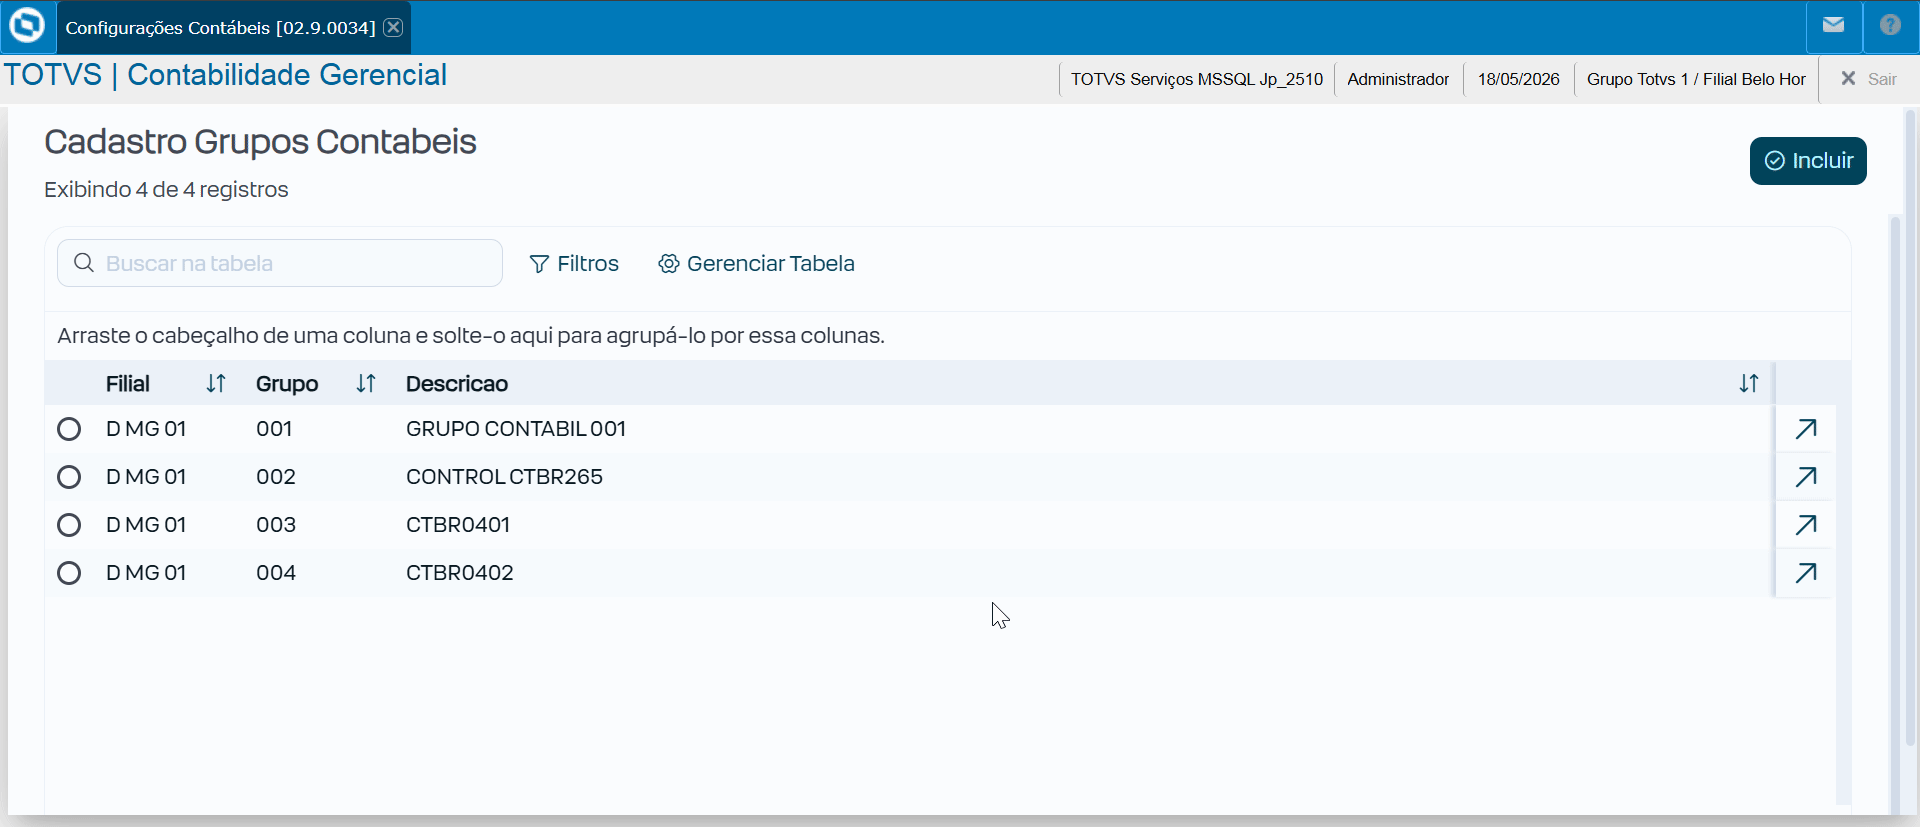
Task: Click the CTBR0401 description cell
Action: coord(458,525)
